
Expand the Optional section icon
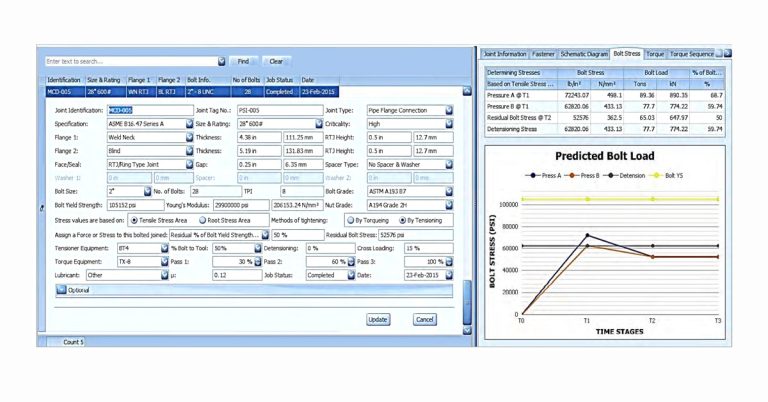click(x=61, y=290)
